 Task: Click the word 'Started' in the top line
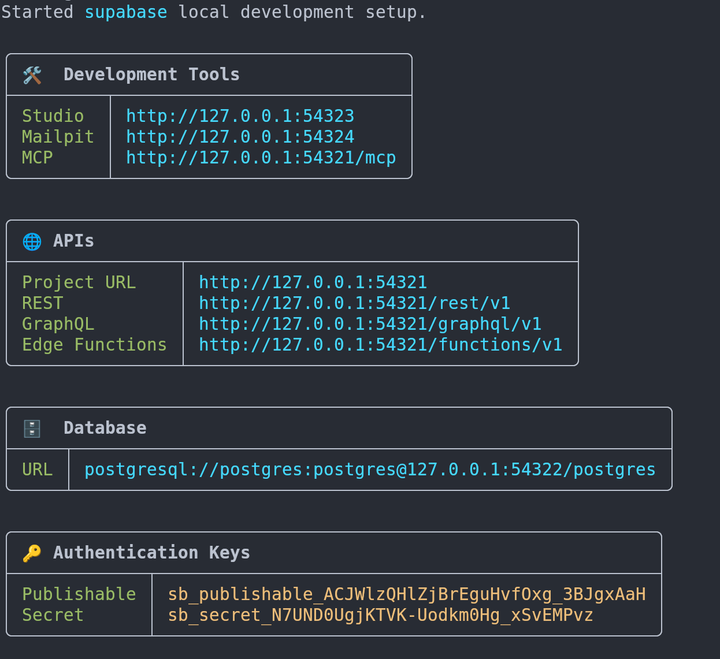(x=37, y=12)
